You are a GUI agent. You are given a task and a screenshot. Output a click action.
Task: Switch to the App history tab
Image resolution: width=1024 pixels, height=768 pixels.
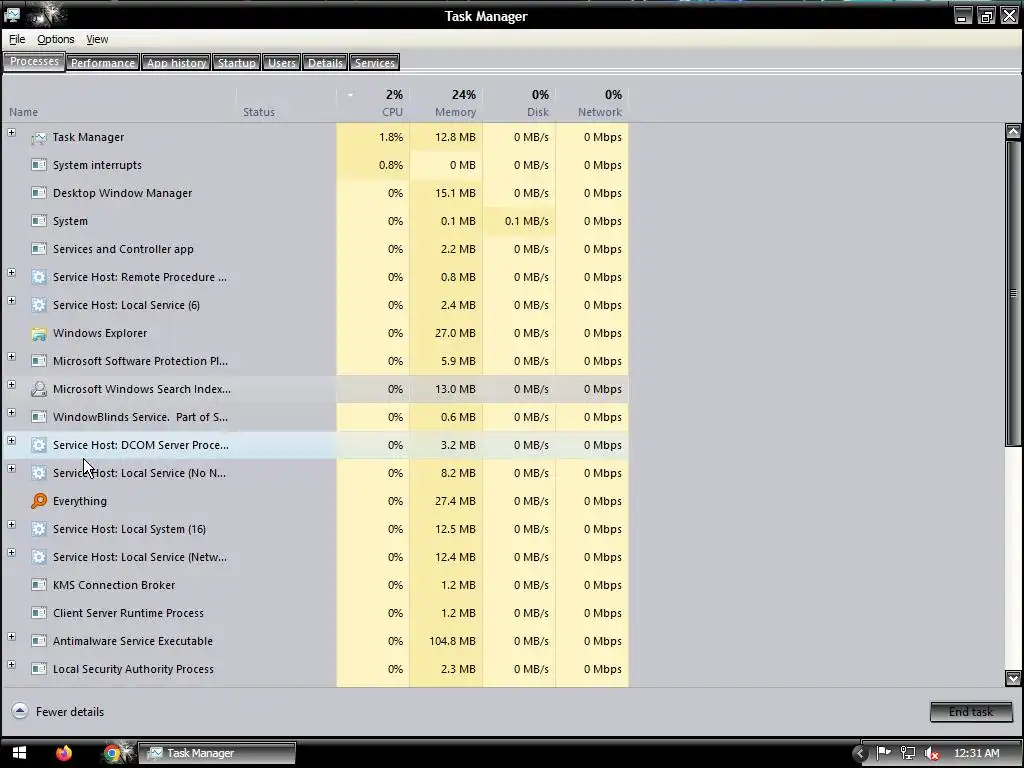click(x=176, y=63)
